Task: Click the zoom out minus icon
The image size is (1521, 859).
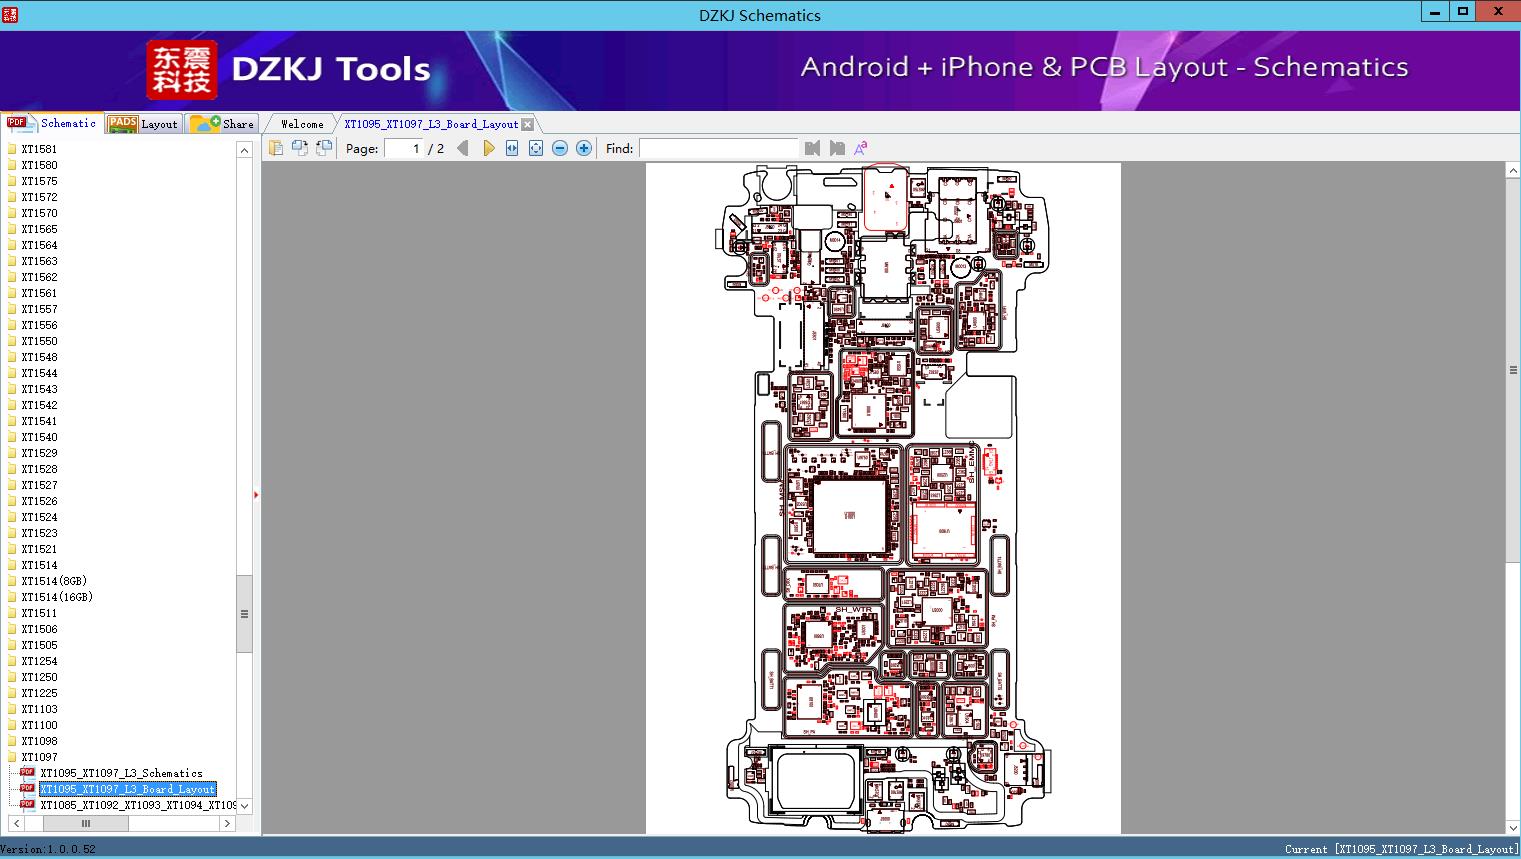Action: click(560, 148)
